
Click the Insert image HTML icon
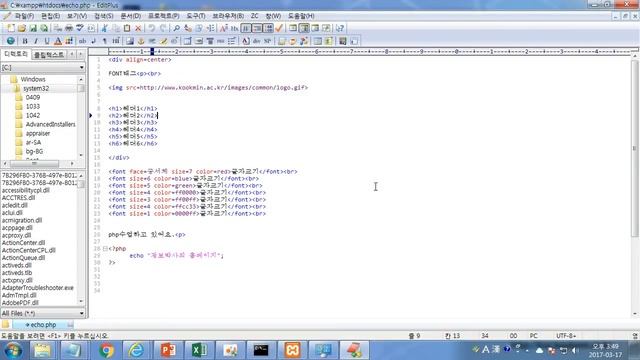coord(130,41)
